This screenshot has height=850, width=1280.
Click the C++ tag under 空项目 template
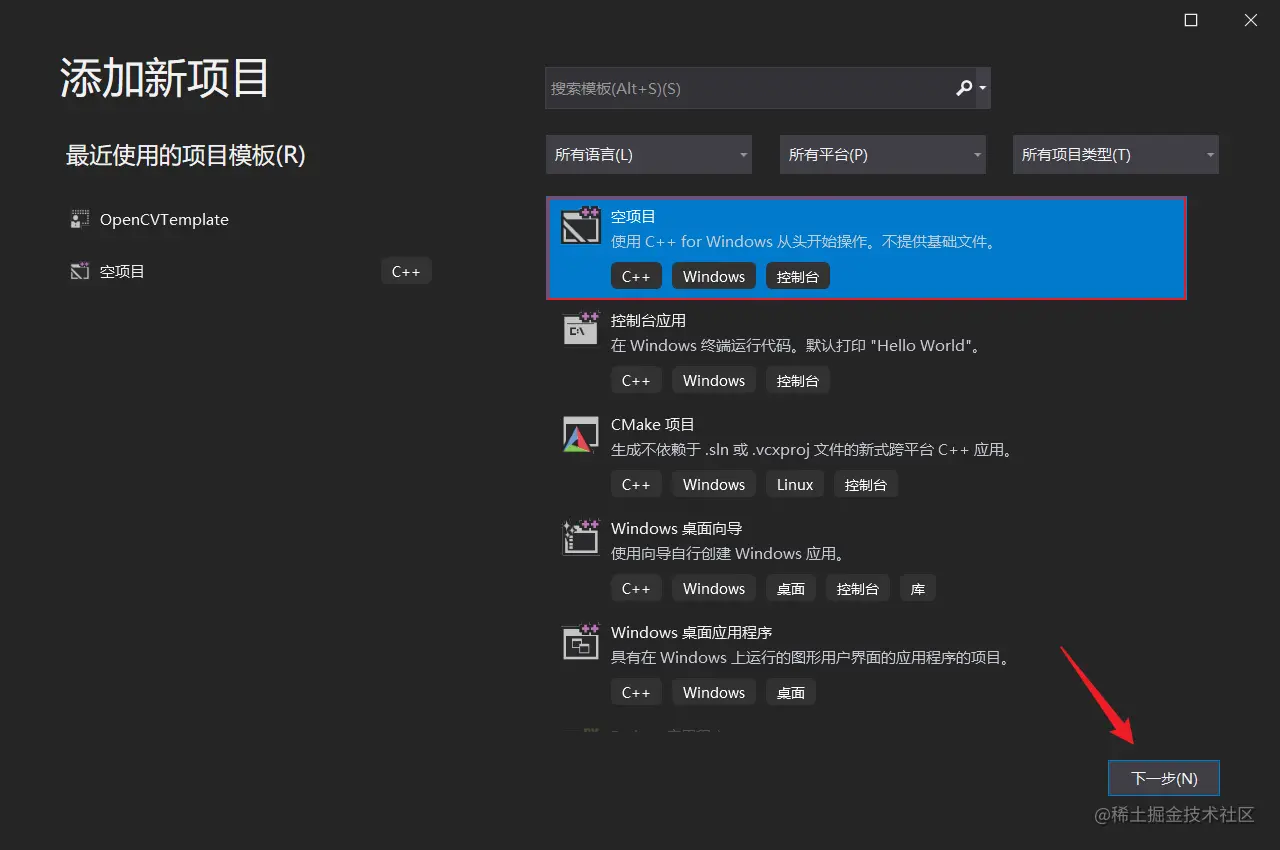pos(636,276)
